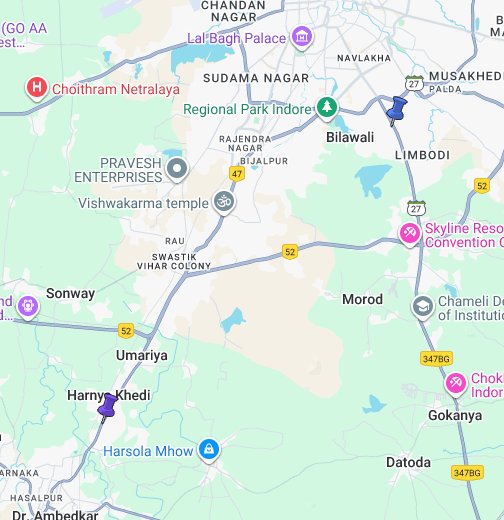This screenshot has width=504, height=520.
Task: Click the purple pushpin at Harnya Khedi
Action: [107, 407]
